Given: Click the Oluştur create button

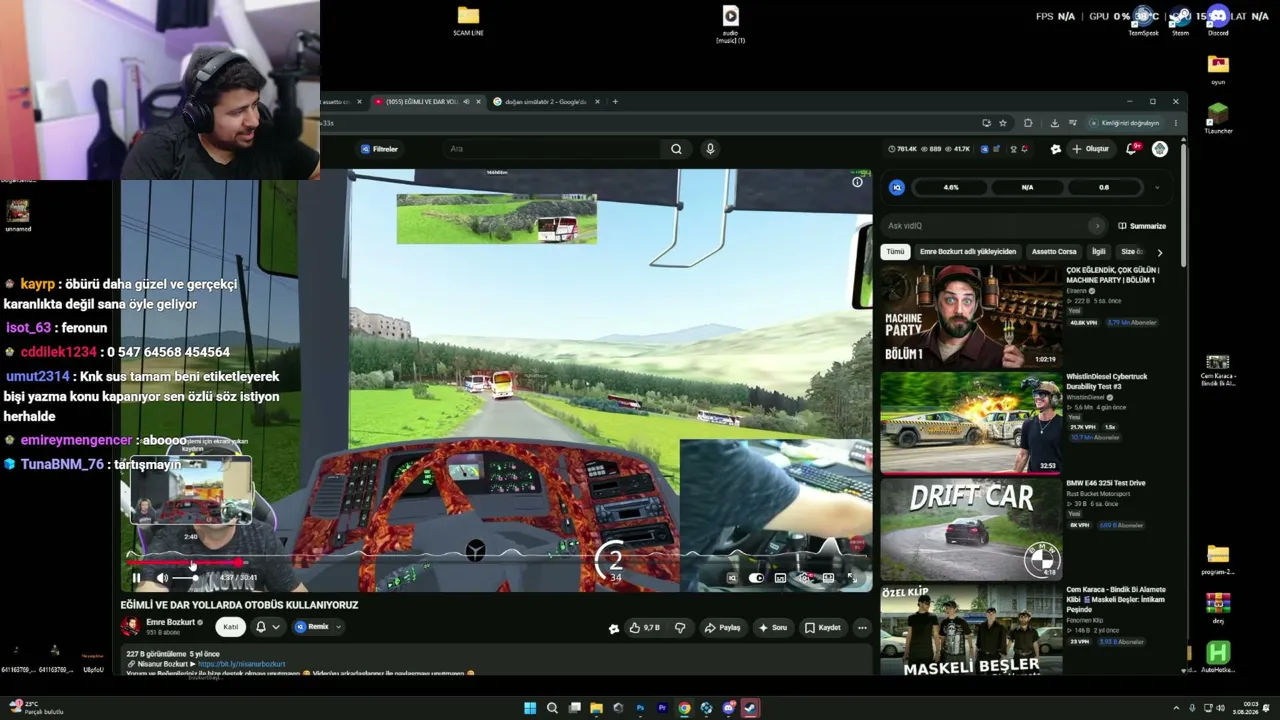Looking at the screenshot, I should click(x=1091, y=149).
